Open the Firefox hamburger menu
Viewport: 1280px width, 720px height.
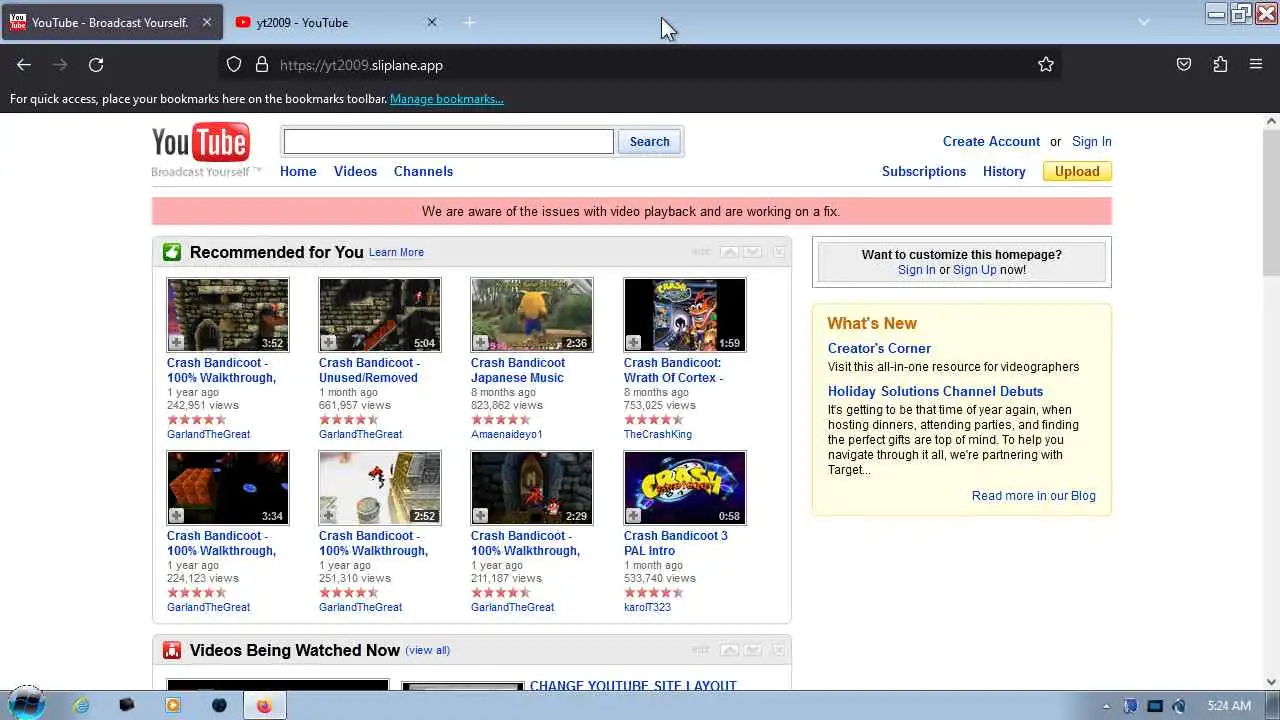point(1256,65)
